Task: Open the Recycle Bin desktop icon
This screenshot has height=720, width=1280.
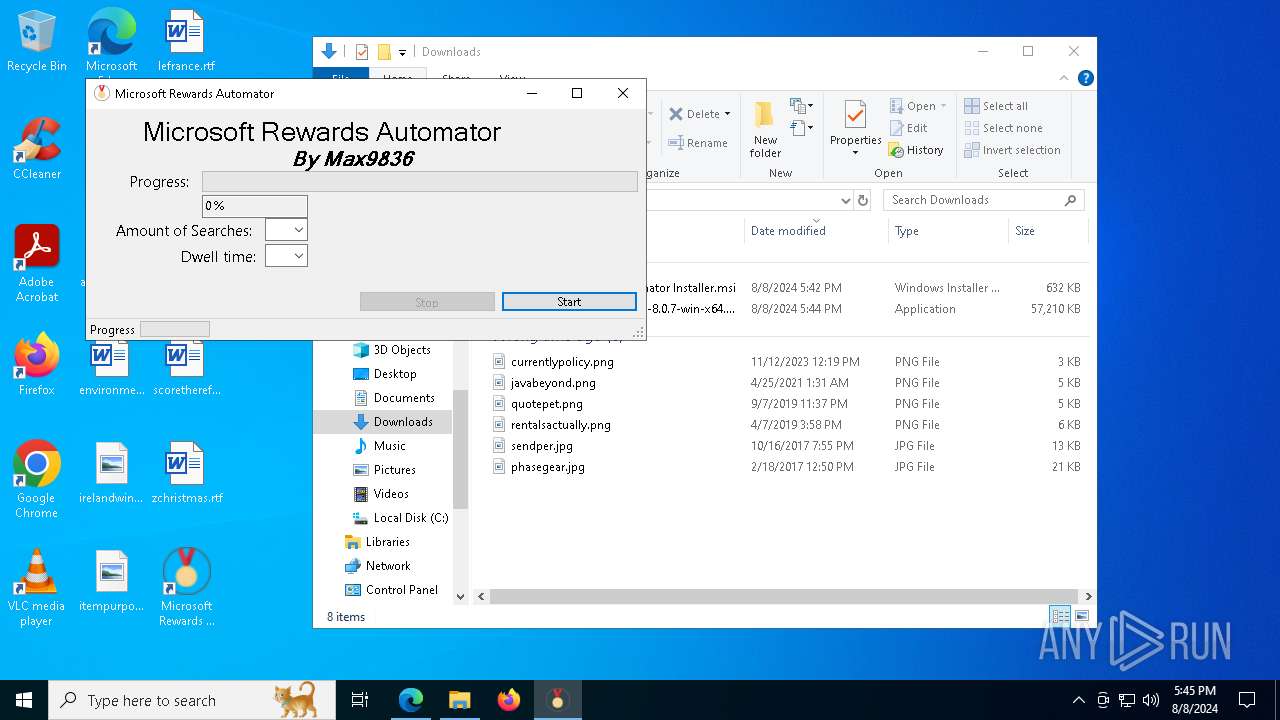Action: (37, 41)
